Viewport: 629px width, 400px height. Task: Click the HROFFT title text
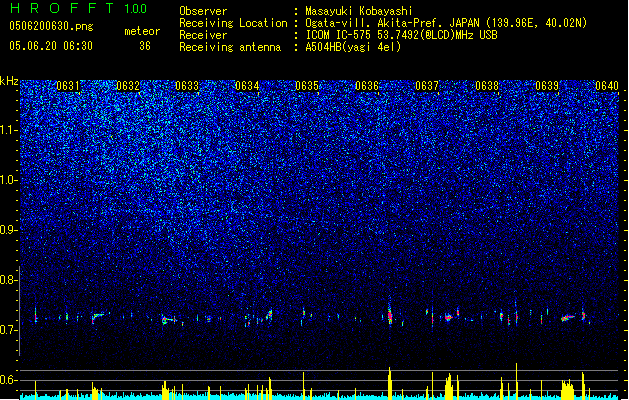pyautogui.click(x=63, y=8)
